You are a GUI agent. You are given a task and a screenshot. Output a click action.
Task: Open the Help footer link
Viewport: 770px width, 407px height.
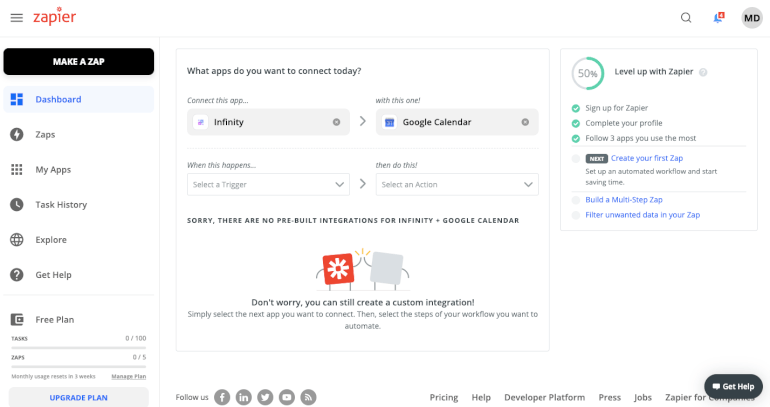coord(481,397)
